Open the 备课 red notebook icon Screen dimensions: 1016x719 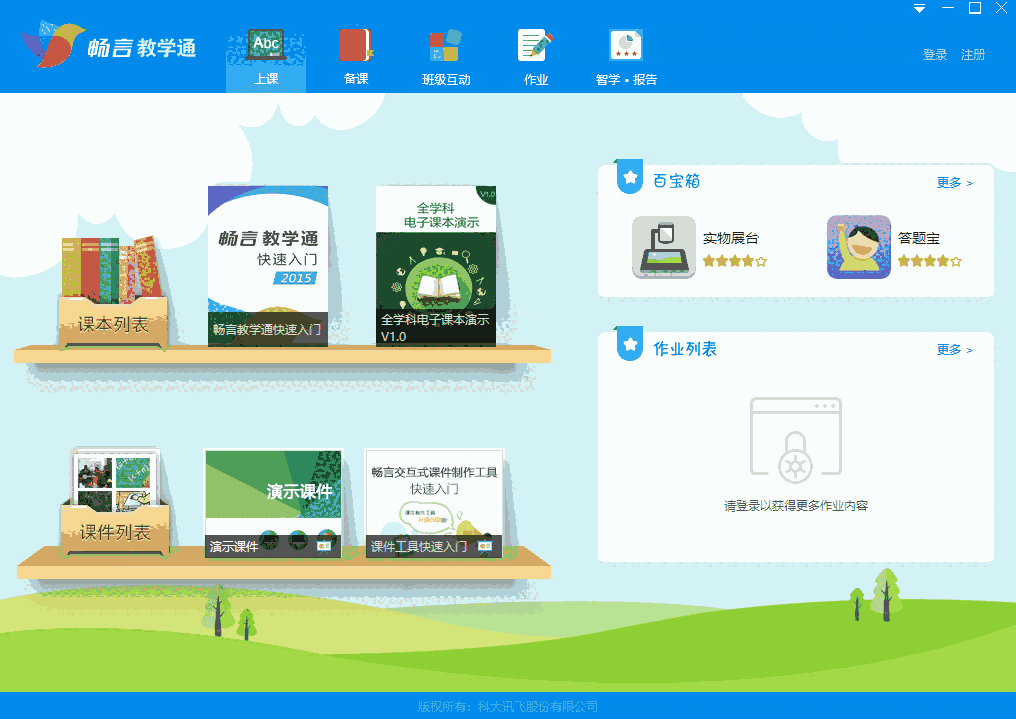356,45
